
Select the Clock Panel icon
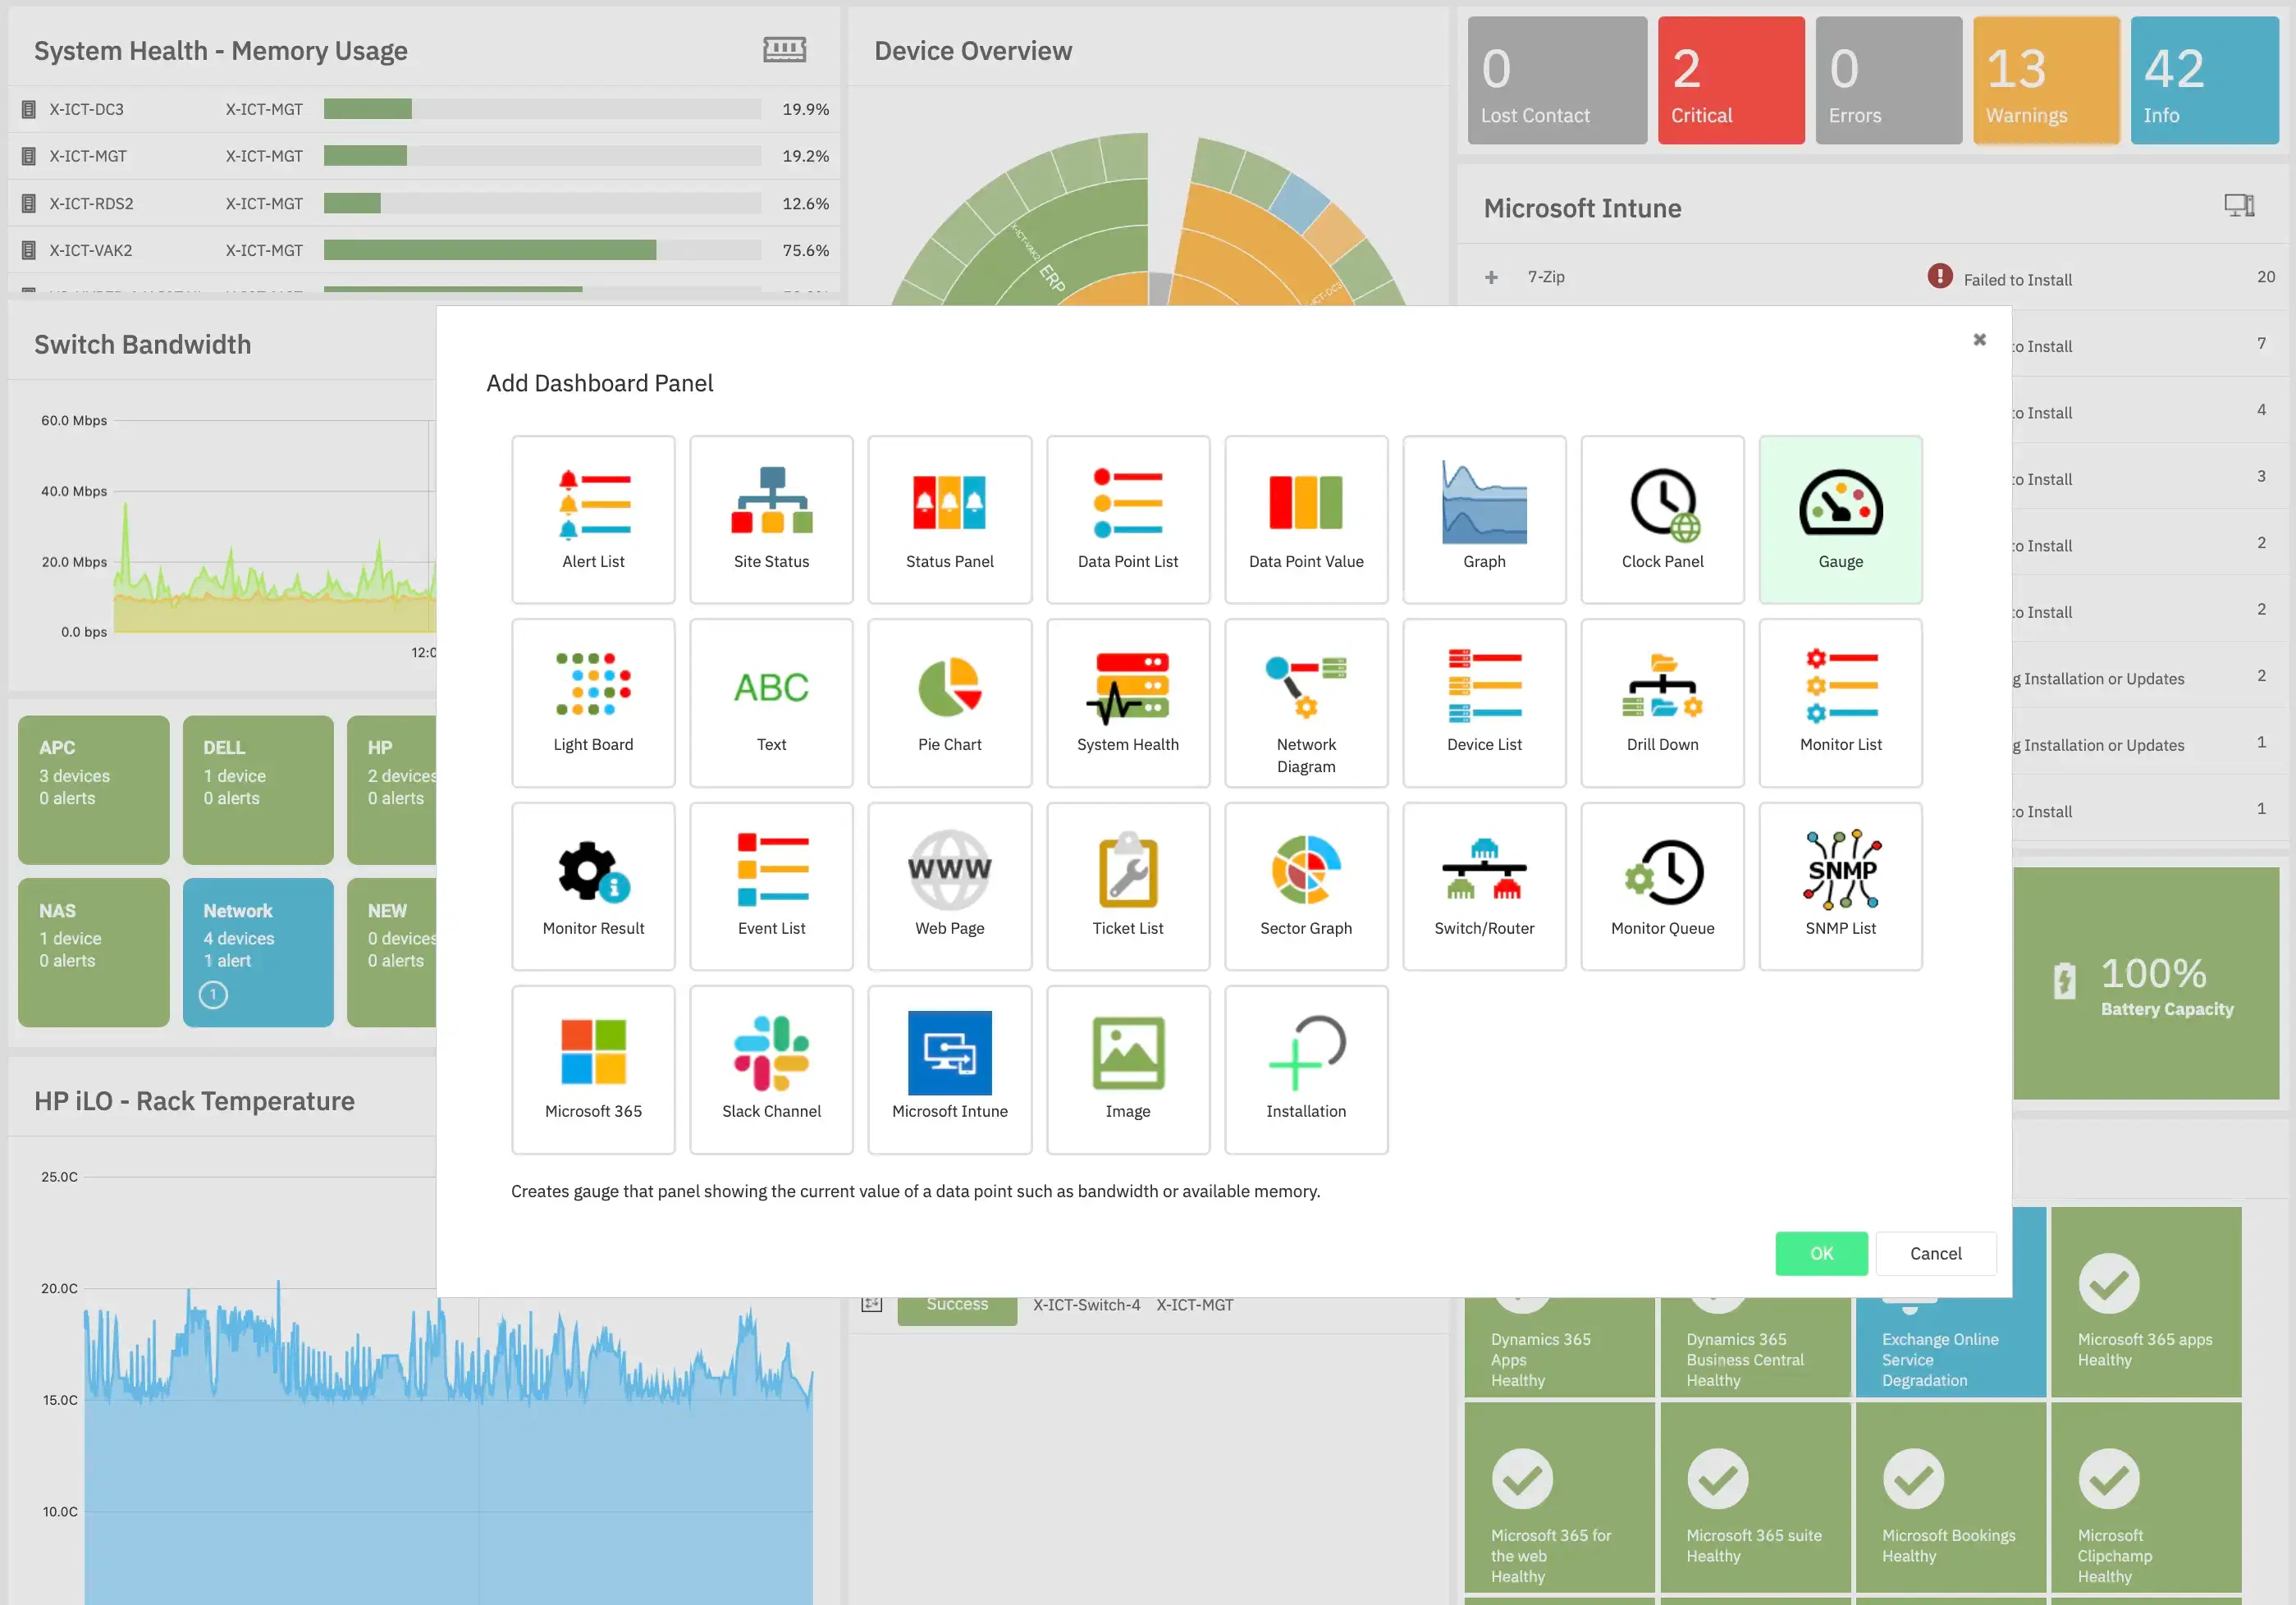tap(1662, 519)
